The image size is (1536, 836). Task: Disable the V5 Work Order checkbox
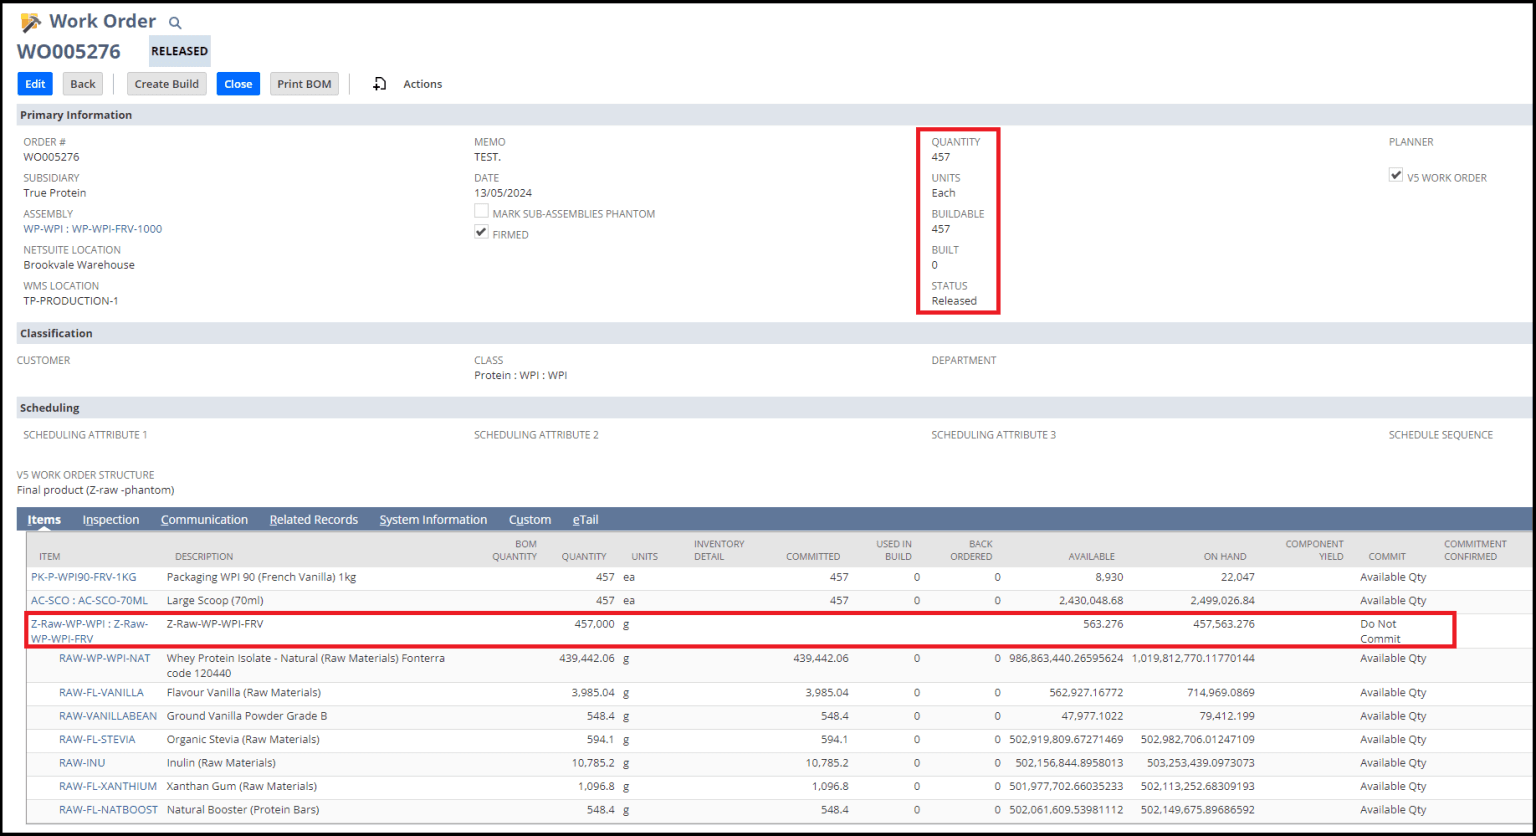(x=1396, y=176)
